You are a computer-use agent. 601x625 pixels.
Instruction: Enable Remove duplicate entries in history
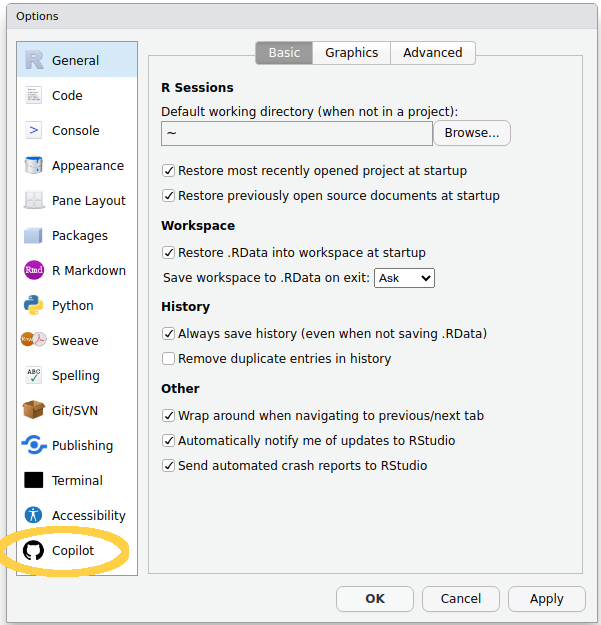[x=168, y=359]
